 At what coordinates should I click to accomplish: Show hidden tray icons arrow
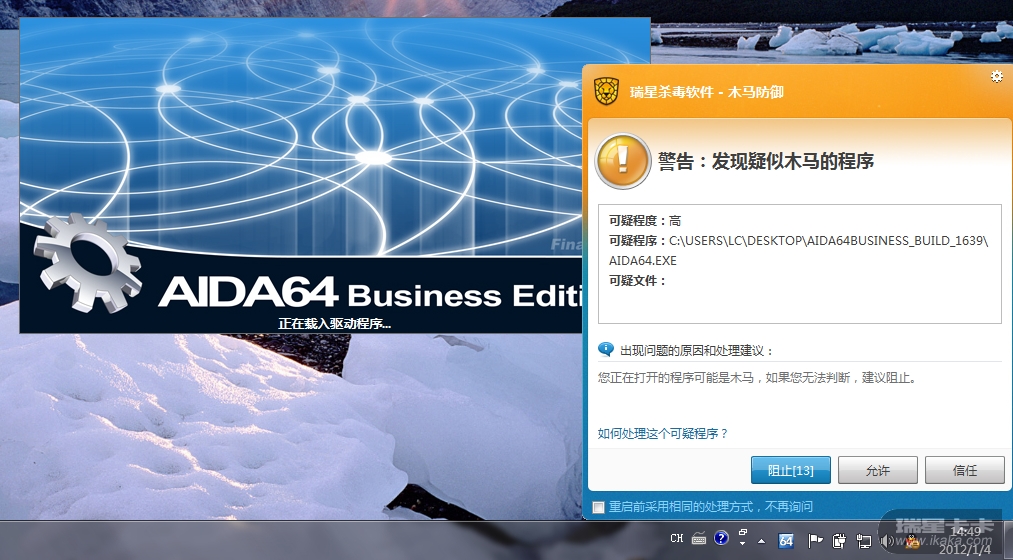[762, 541]
